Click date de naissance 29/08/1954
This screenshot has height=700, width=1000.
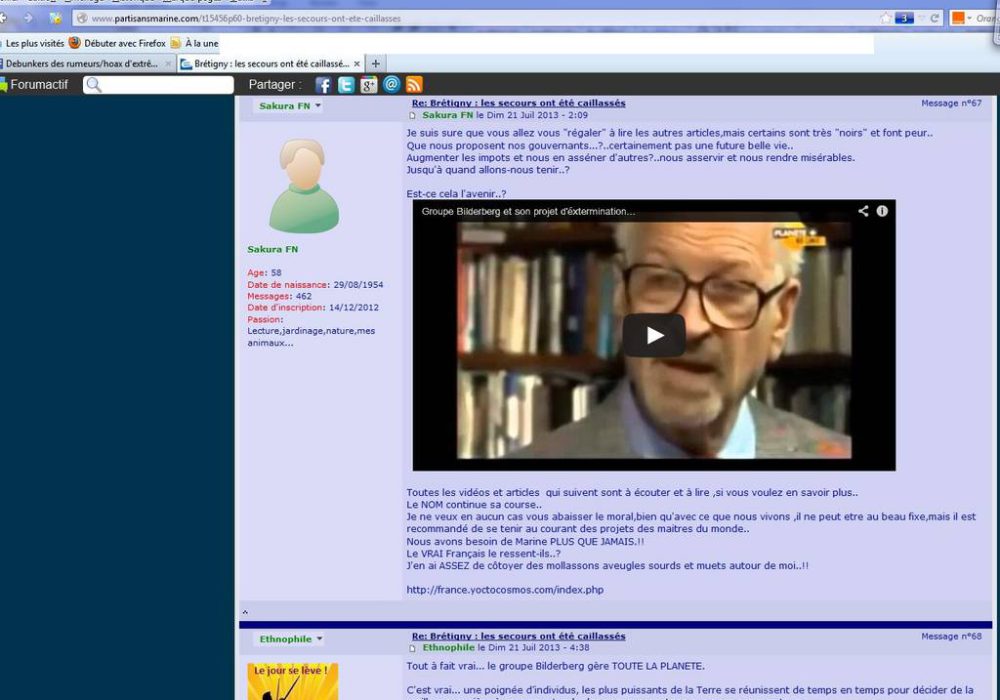pyautogui.click(x=315, y=284)
